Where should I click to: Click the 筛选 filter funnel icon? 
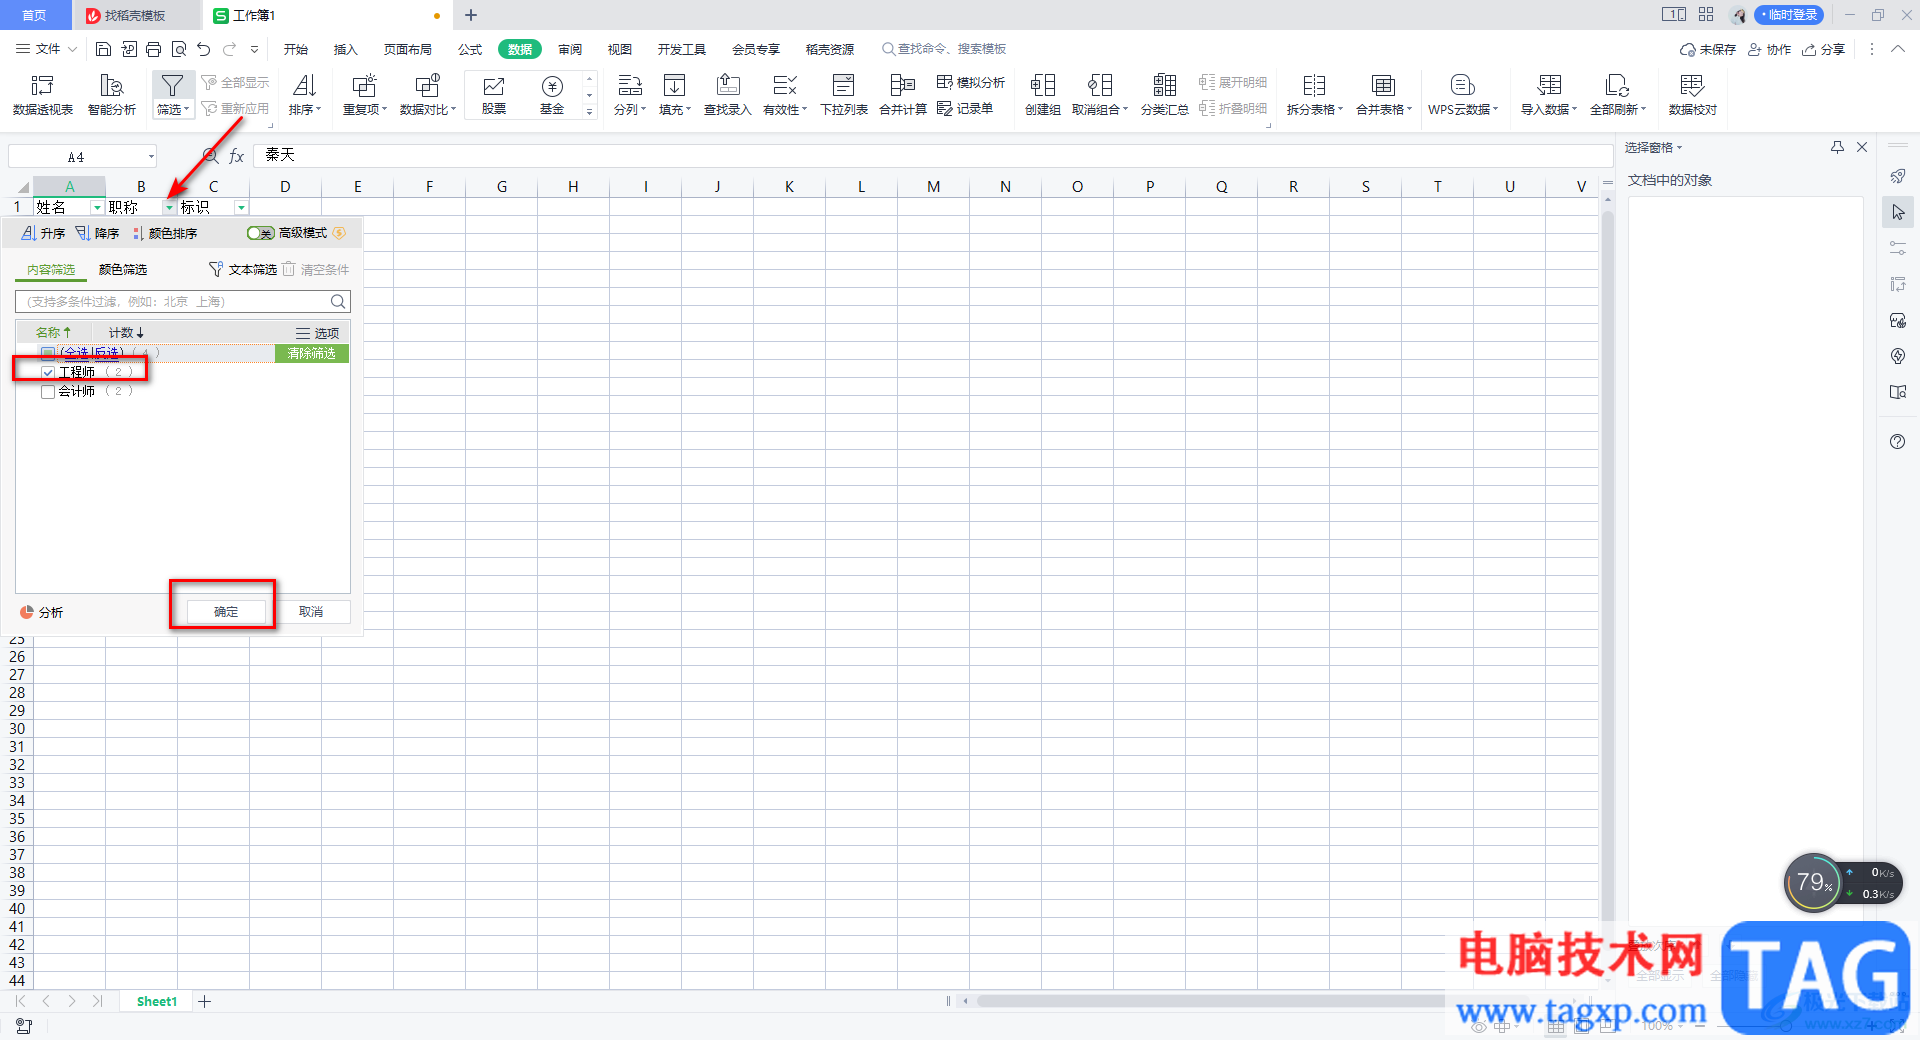[172, 86]
